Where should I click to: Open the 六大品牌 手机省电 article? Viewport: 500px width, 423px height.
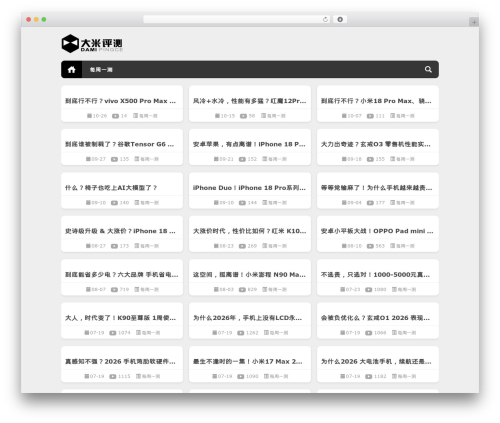tap(122, 274)
